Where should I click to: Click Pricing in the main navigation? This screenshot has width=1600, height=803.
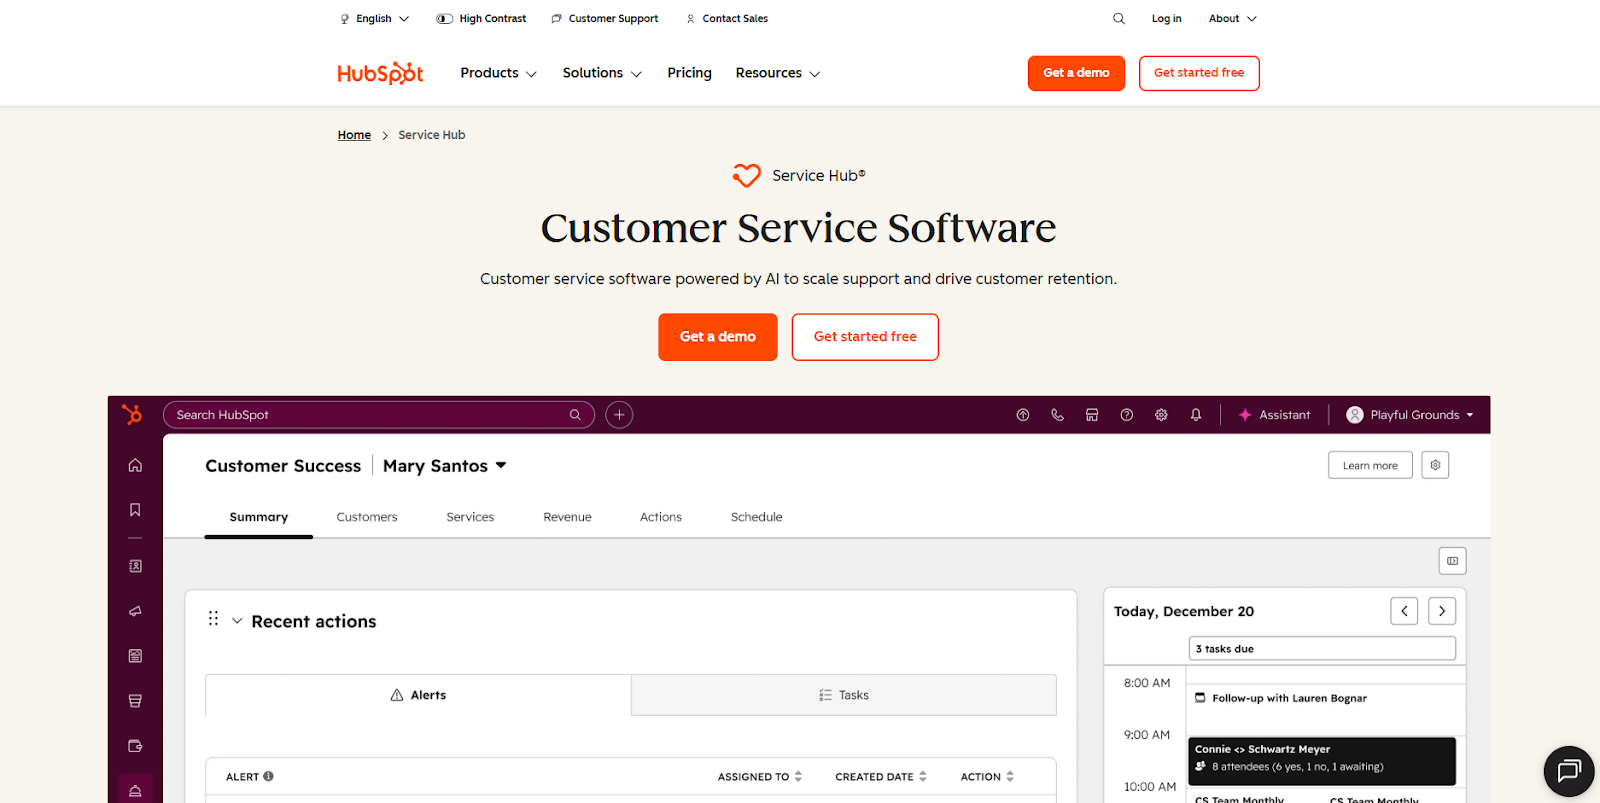tap(689, 73)
